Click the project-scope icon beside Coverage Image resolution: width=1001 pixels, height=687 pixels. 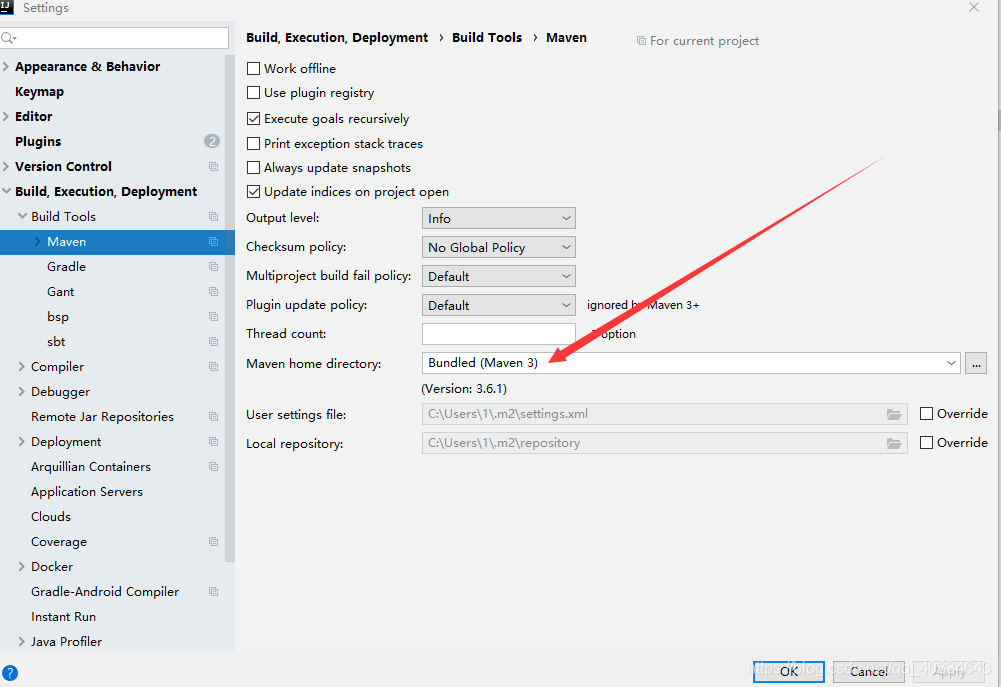213,541
